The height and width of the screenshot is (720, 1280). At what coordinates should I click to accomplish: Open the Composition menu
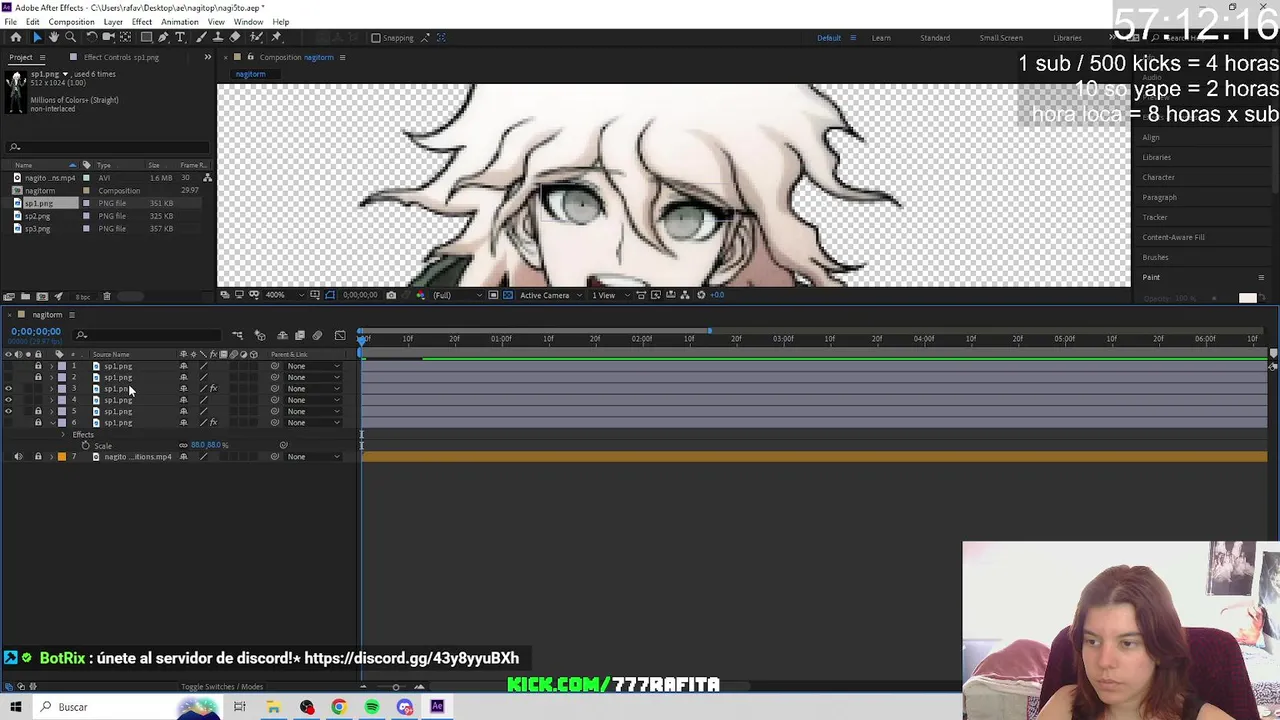click(x=71, y=22)
